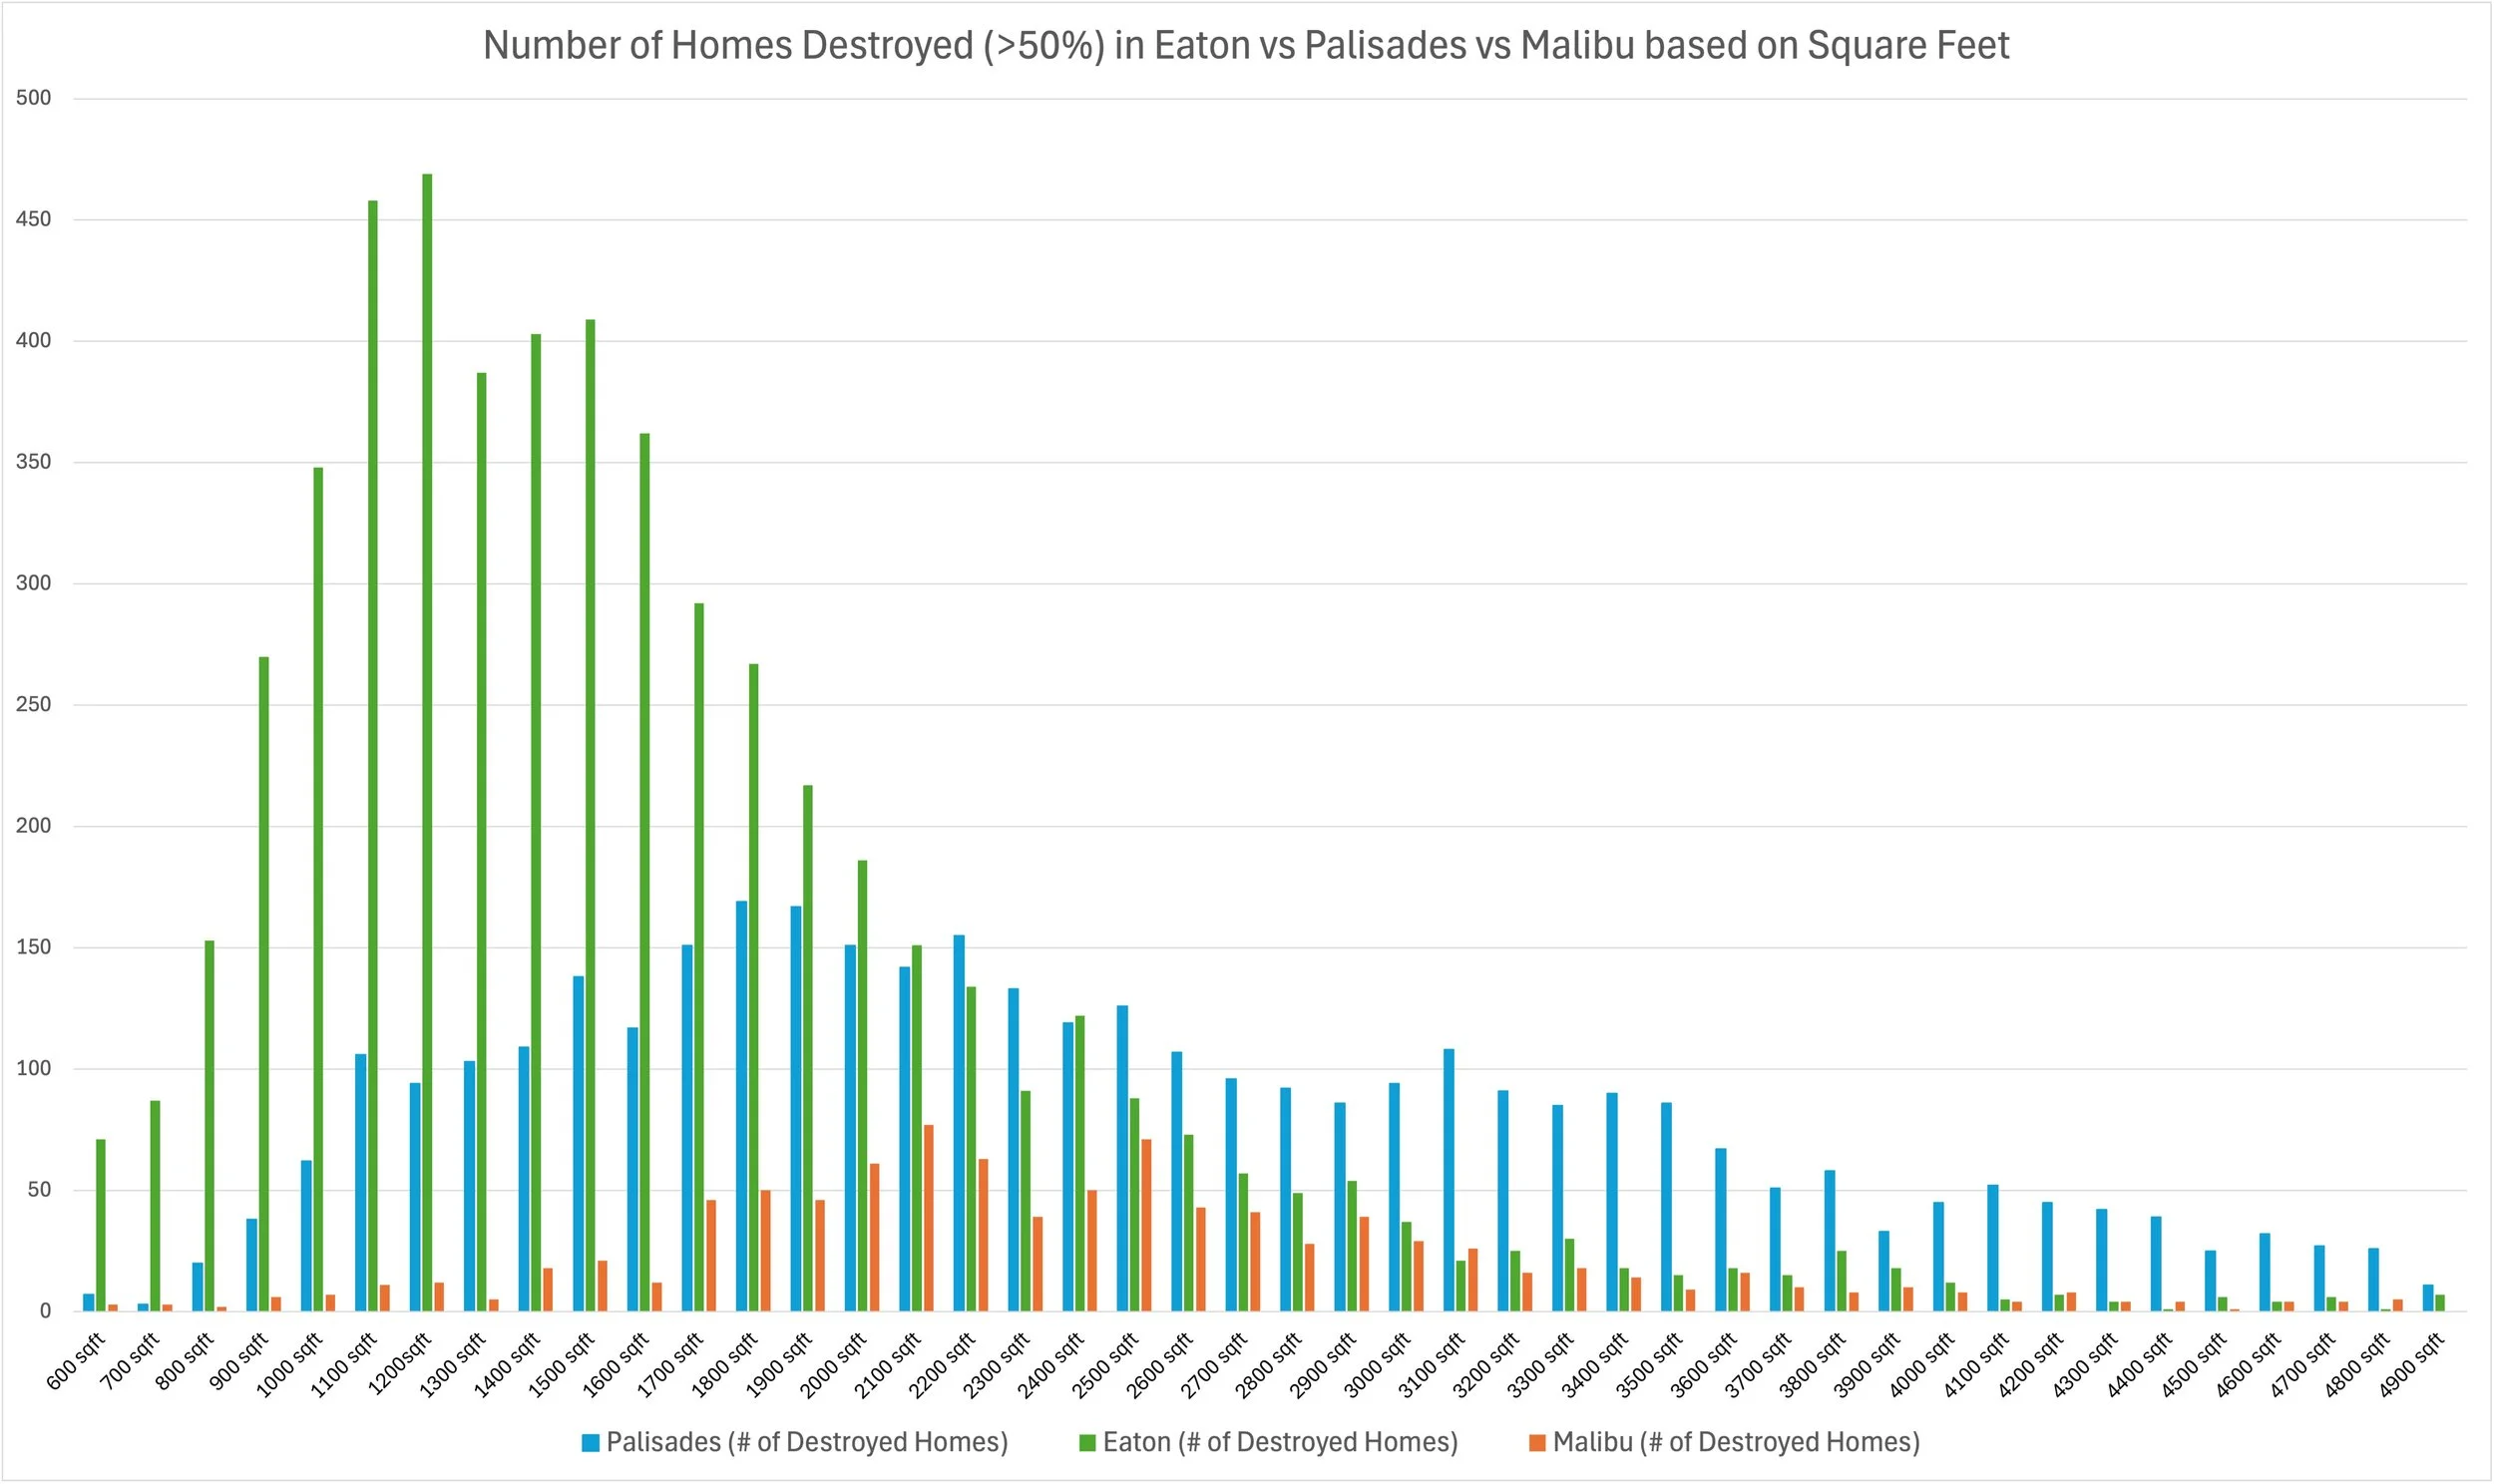Select the y-axis label "0"
The width and height of the screenshot is (2494, 1484).
pyautogui.click(x=45, y=1311)
